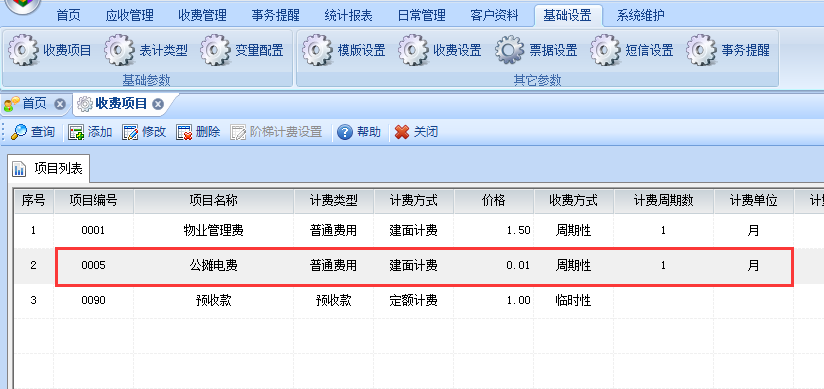Click the price 1.50 cell
824x389 pixels.
tap(494, 231)
